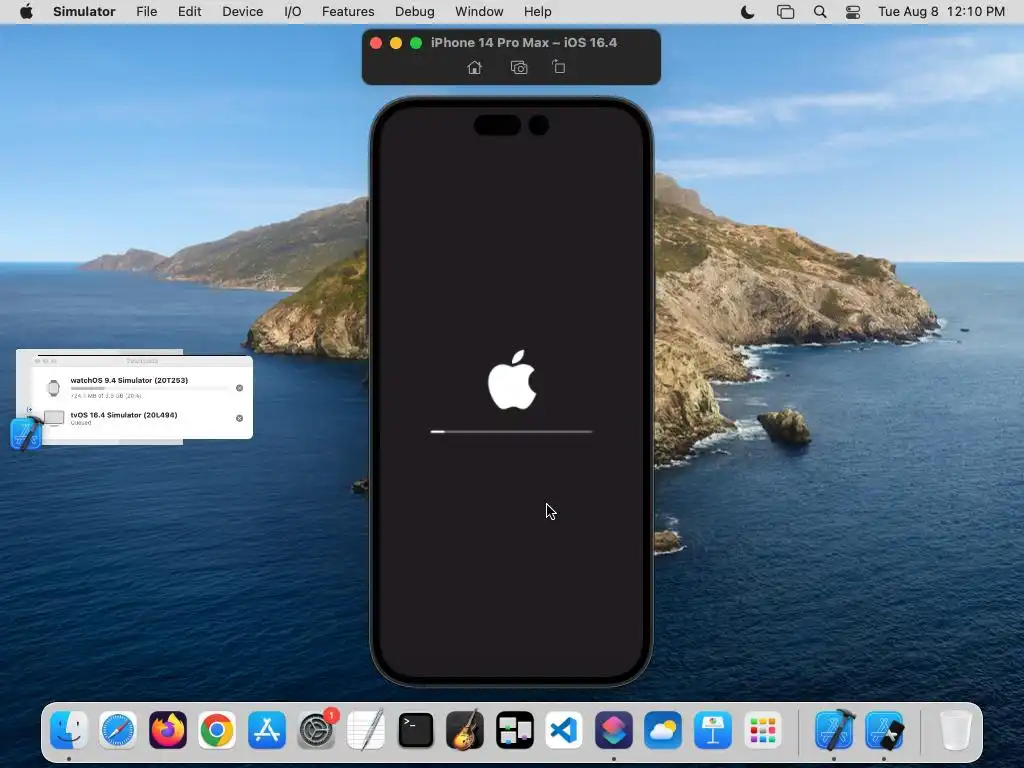Open Mission Control from the Dock
Viewport: 1024px width, 768px height.
coord(515,729)
